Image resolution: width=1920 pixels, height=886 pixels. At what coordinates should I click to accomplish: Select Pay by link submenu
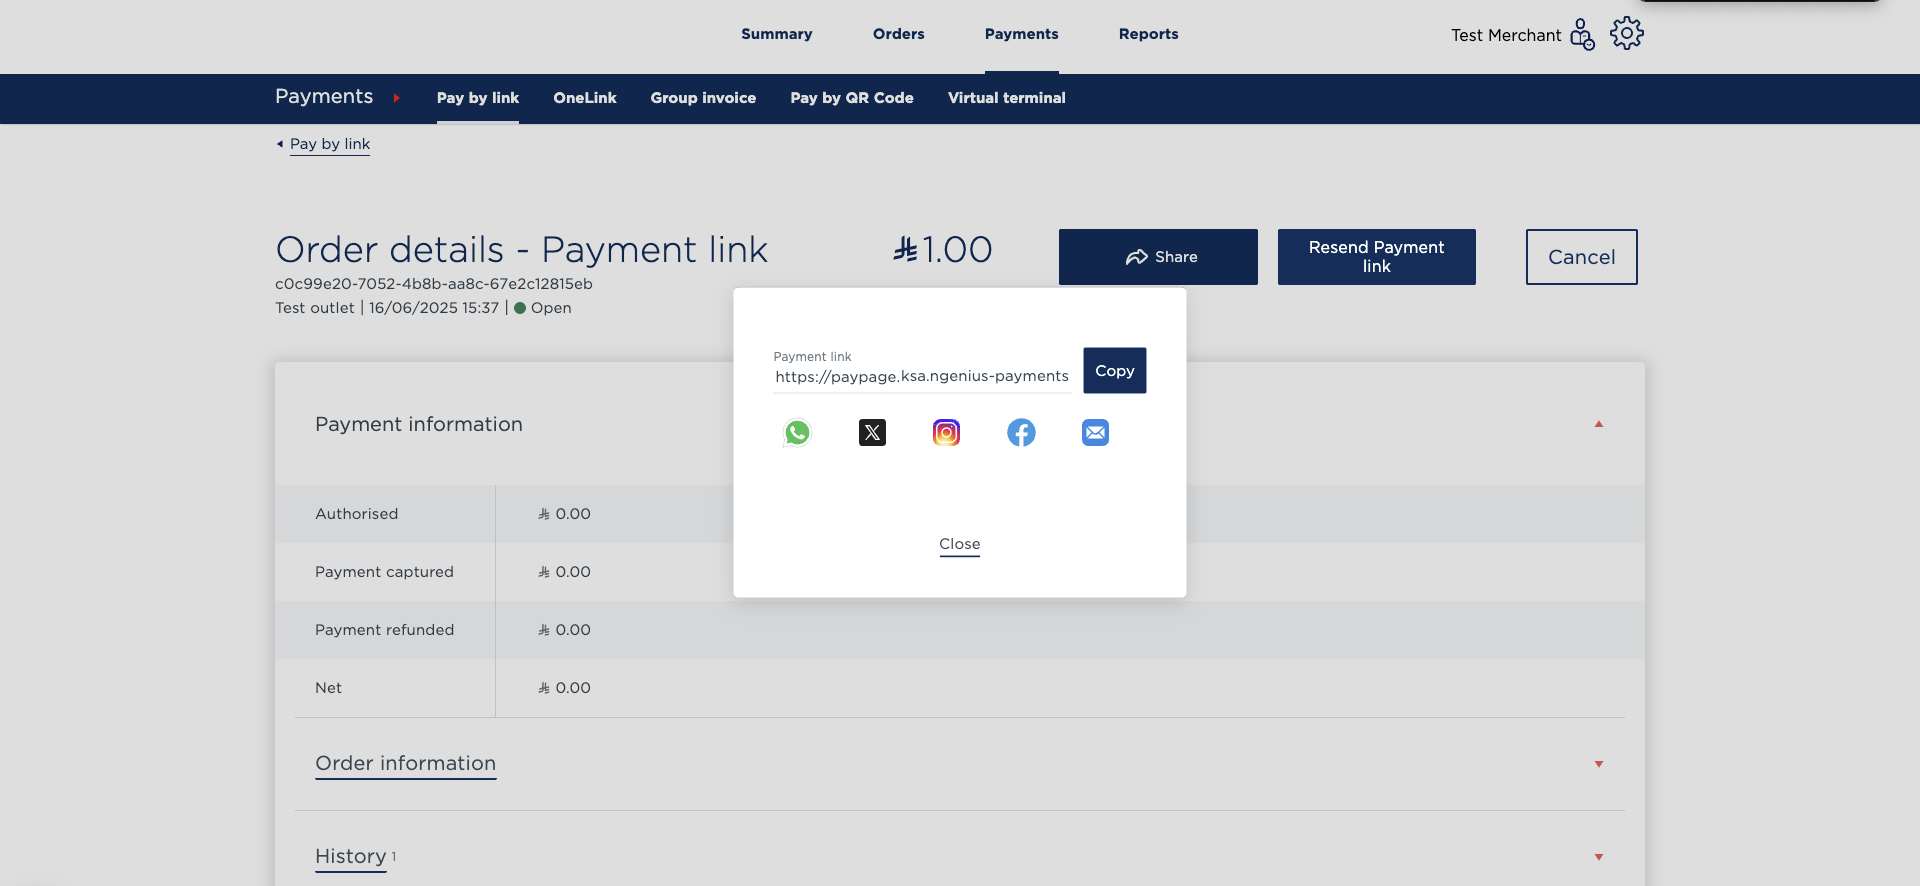click(478, 98)
